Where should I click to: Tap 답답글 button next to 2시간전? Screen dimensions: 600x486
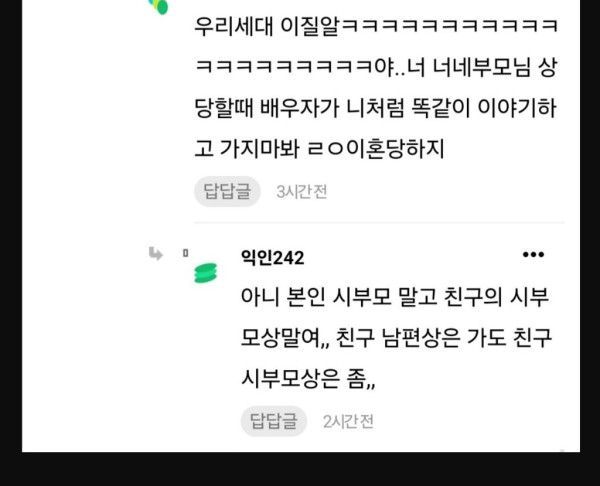point(274,421)
